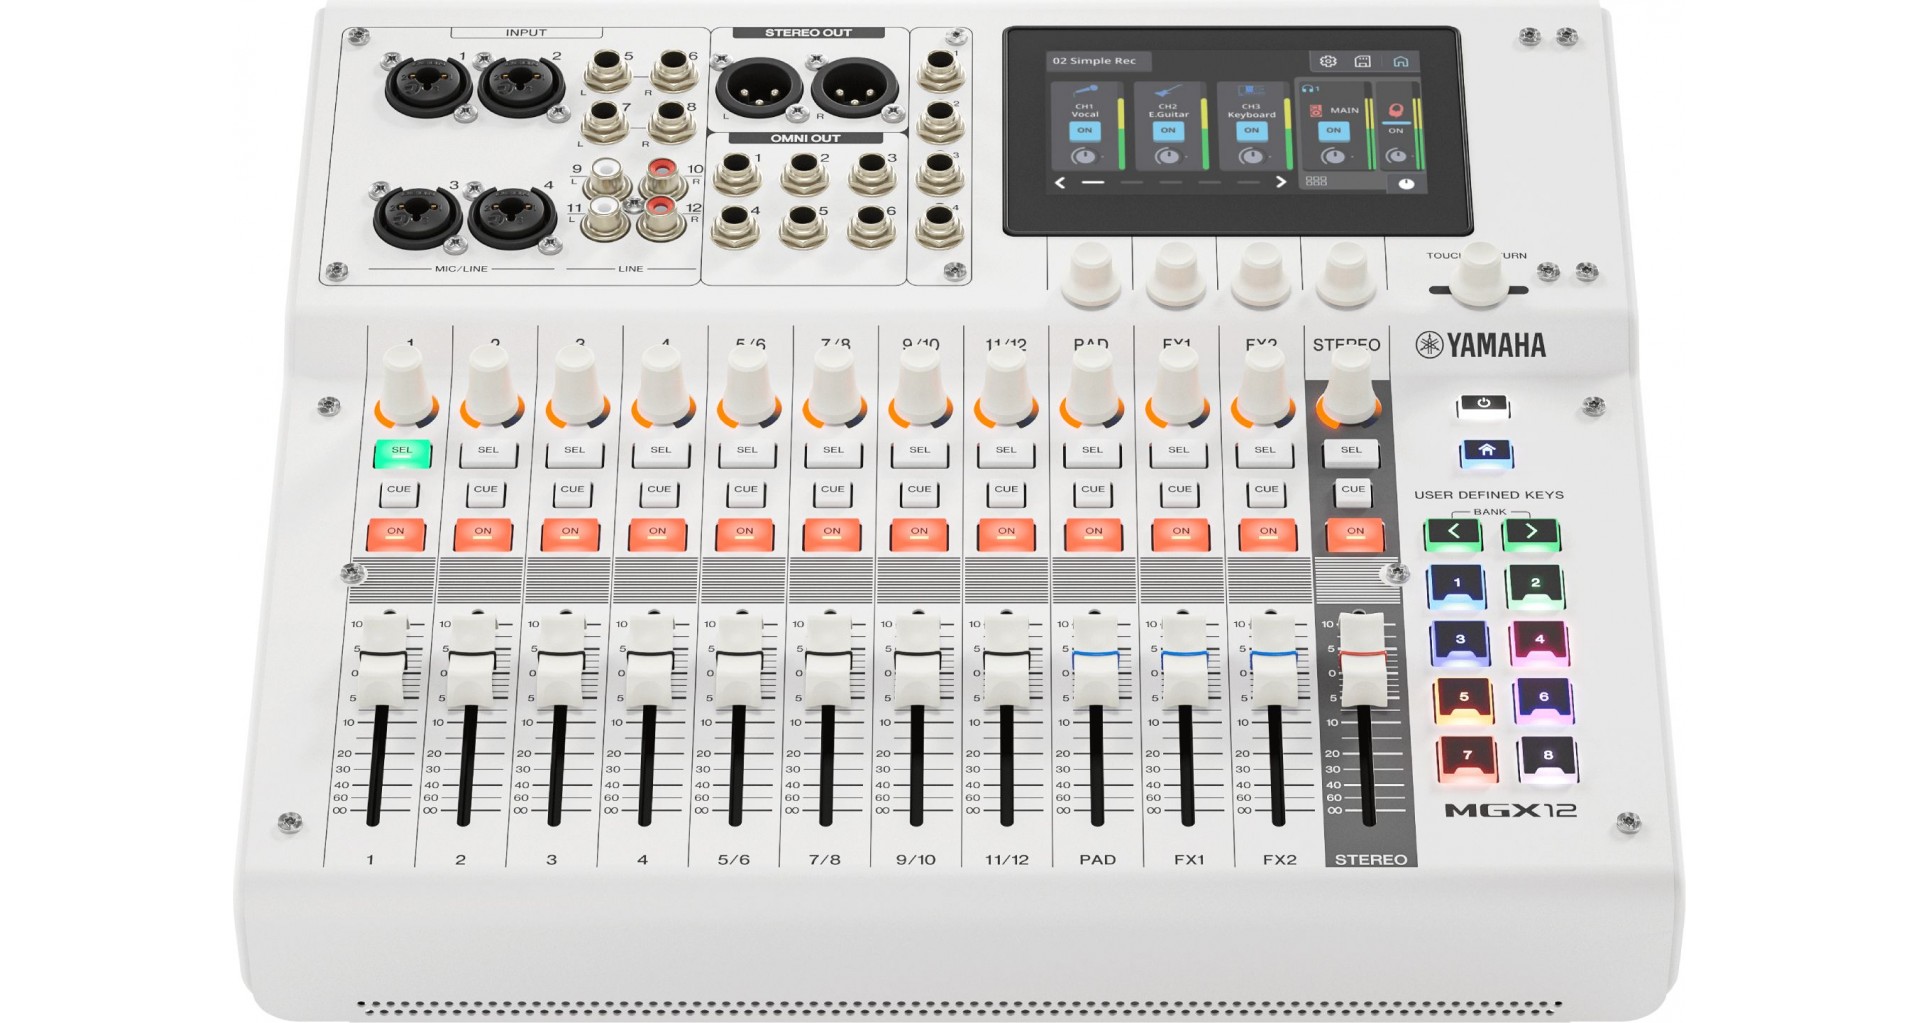The image size is (1920, 1023).
Task: Go to next channel page on touchscreen
Action: [x=1280, y=182]
